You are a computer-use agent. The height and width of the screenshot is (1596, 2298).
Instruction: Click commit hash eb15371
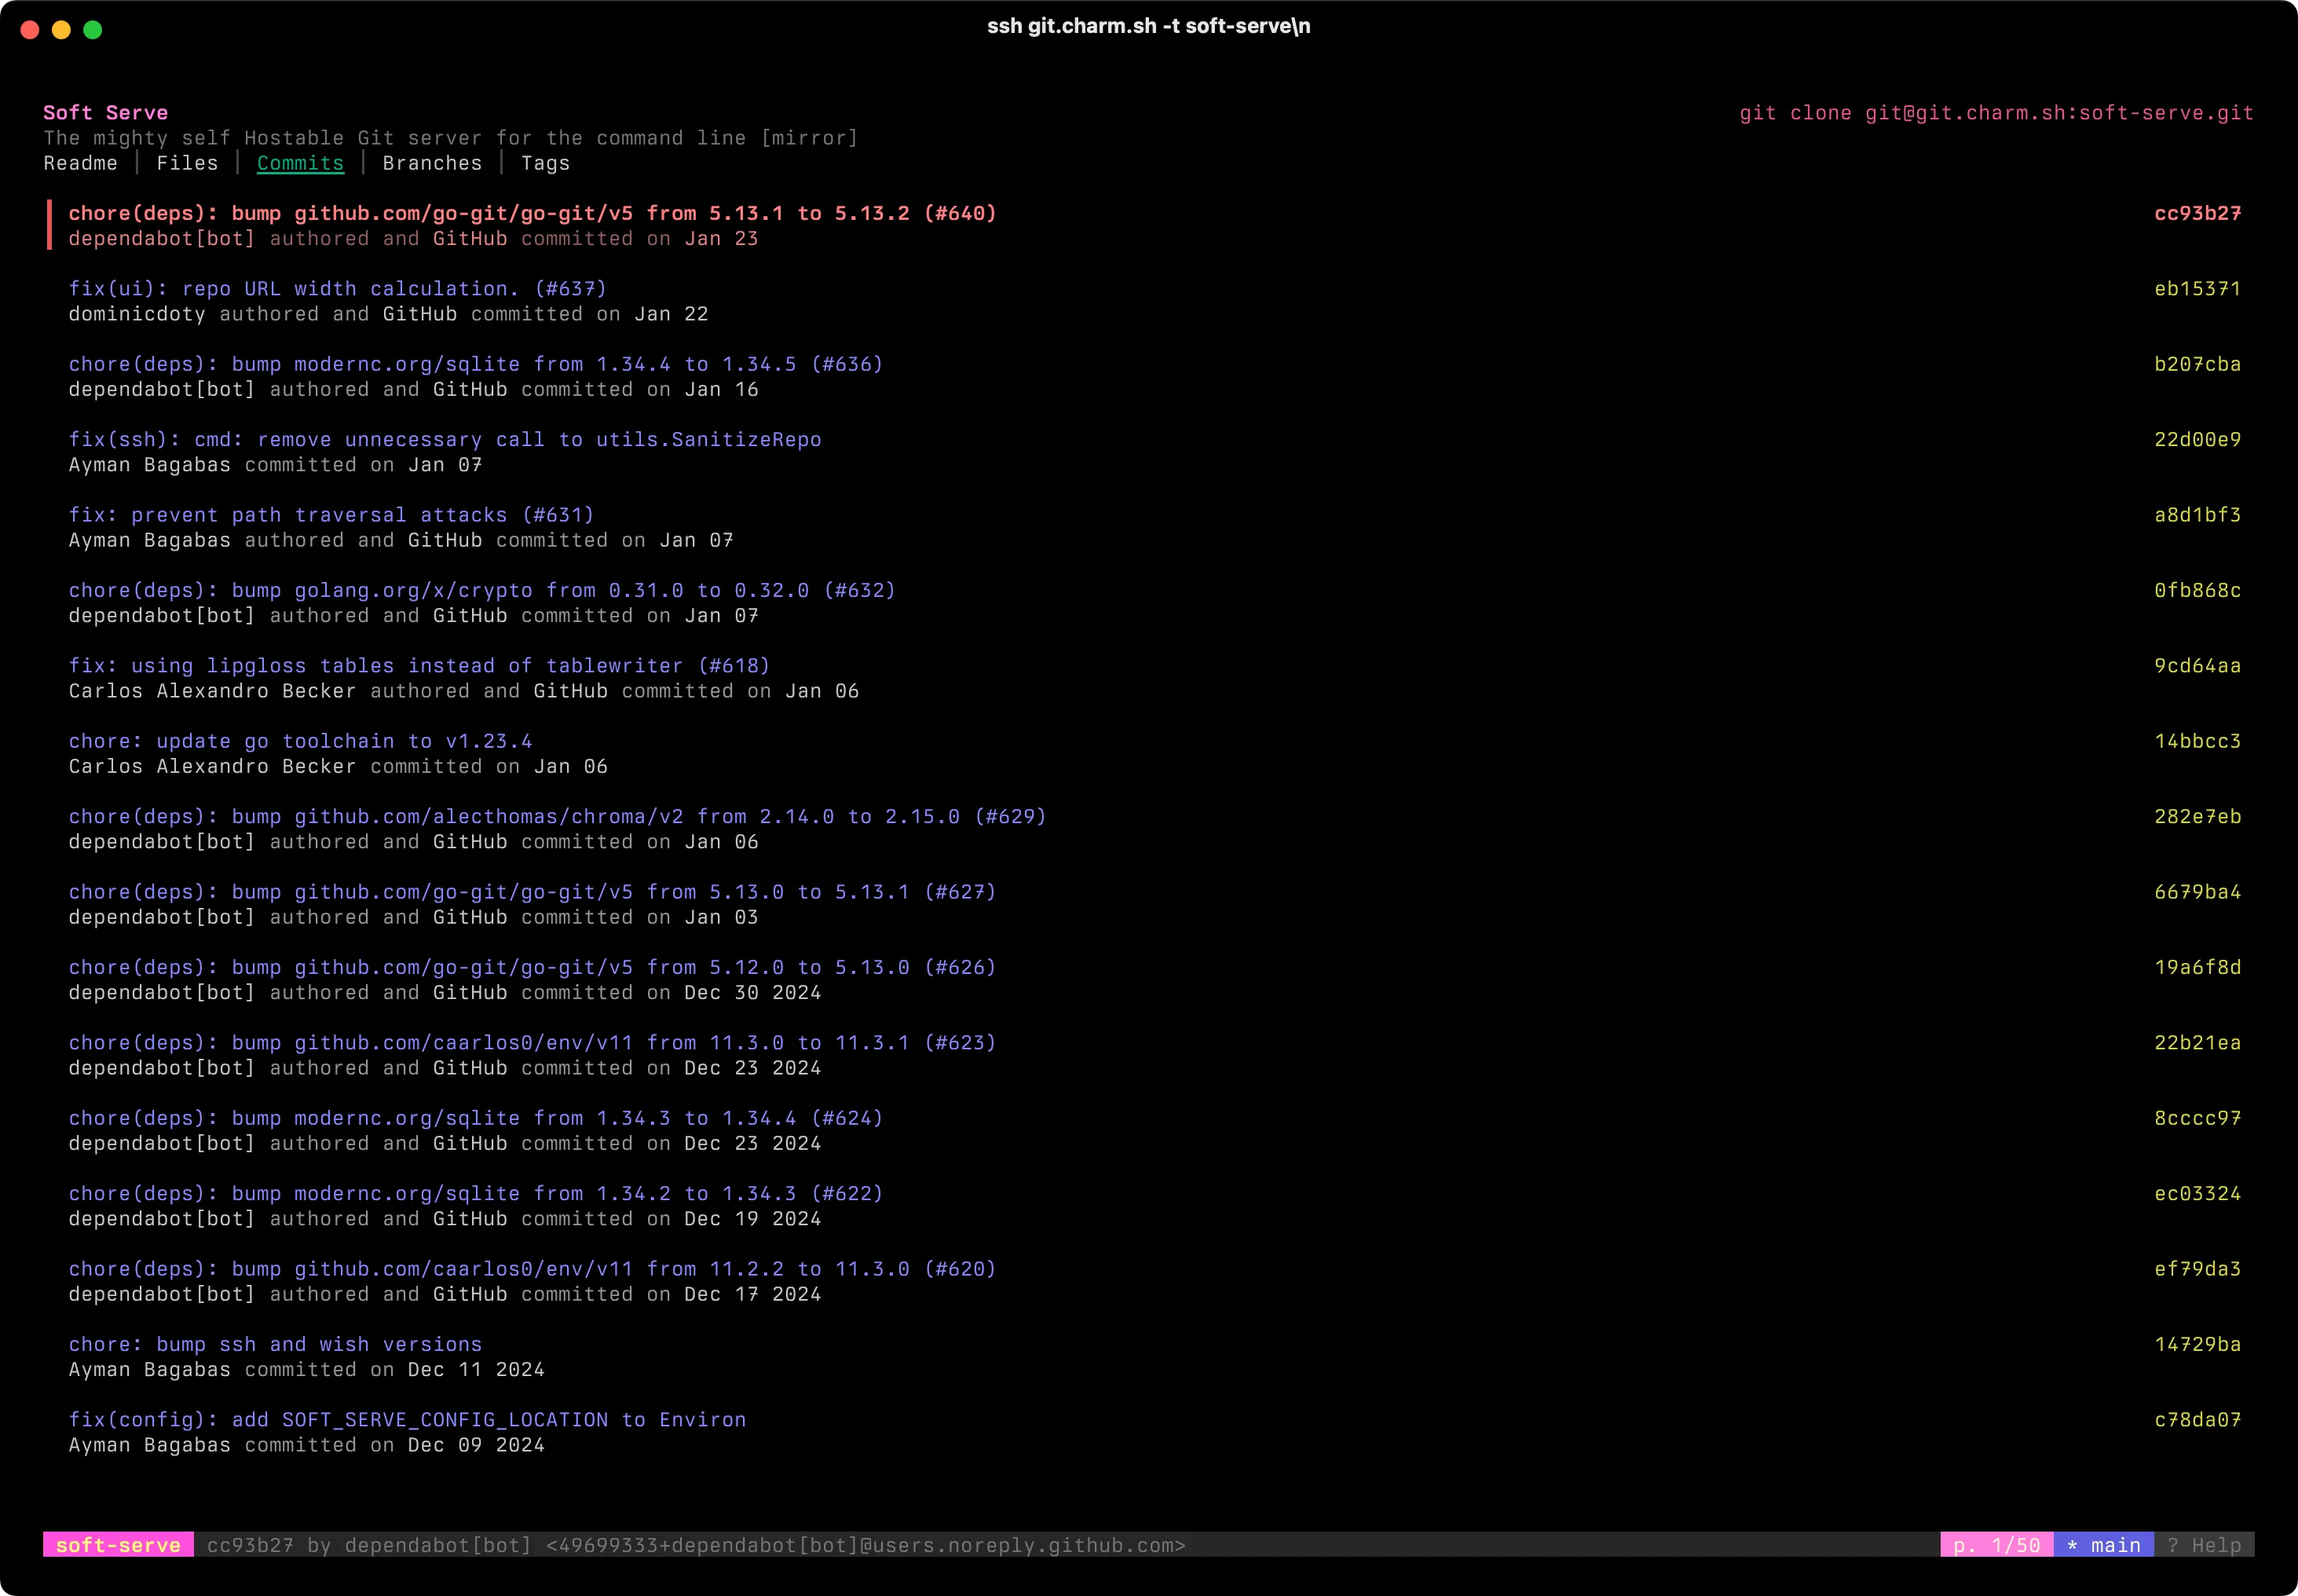[x=2196, y=289]
